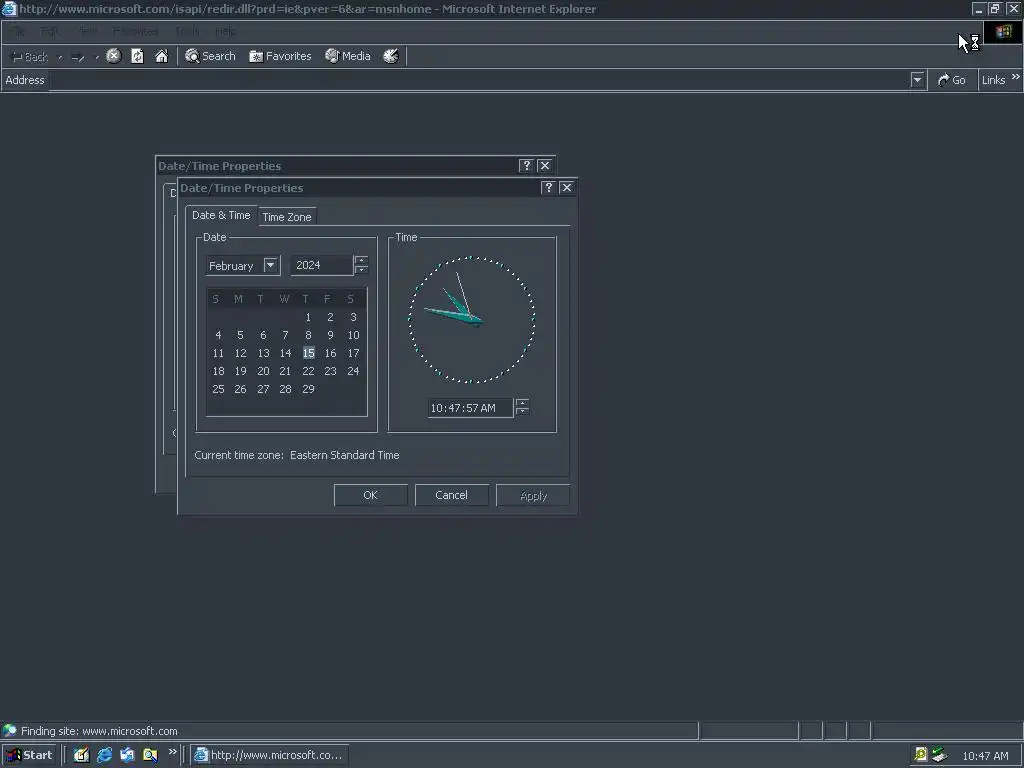Click the Forward arrow toolbar button
This screenshot has width=1024, height=768.
78,57
